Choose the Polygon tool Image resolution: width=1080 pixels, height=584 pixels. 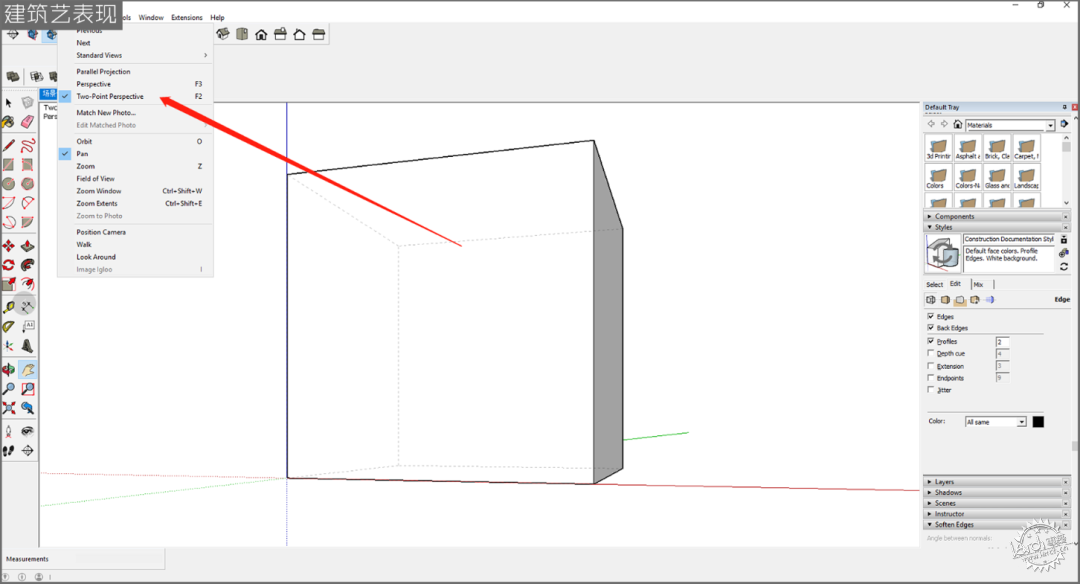pyautogui.click(x=28, y=184)
